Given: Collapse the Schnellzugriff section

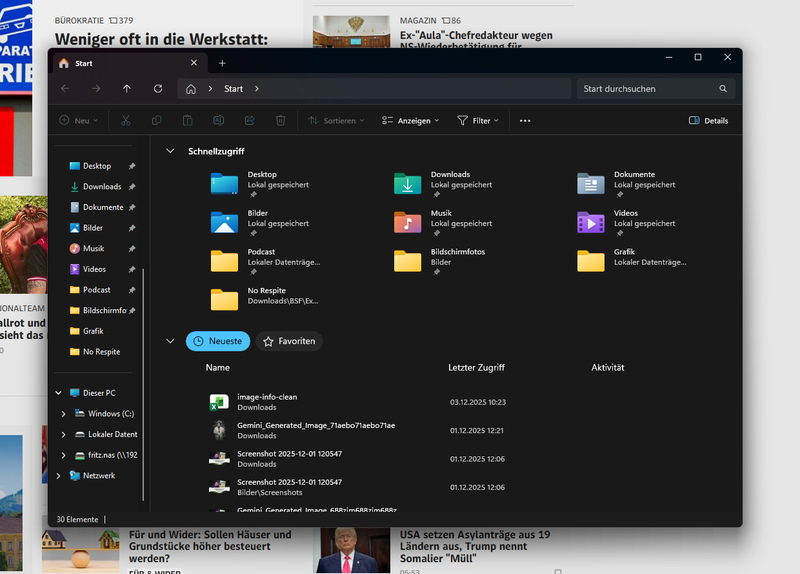Looking at the screenshot, I should tap(170, 151).
